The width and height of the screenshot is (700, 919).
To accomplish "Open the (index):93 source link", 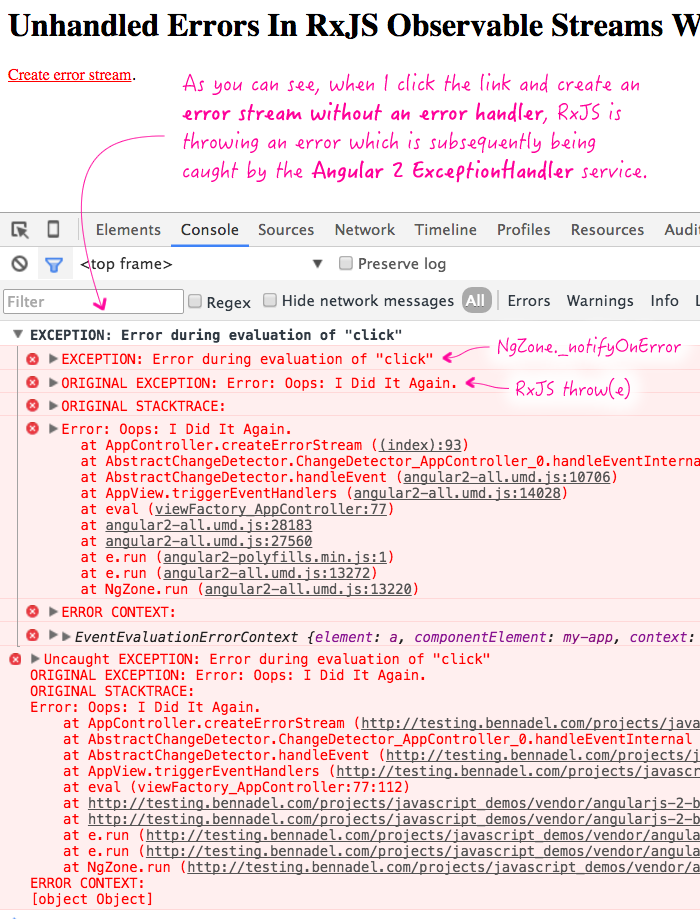I will (x=420, y=445).
